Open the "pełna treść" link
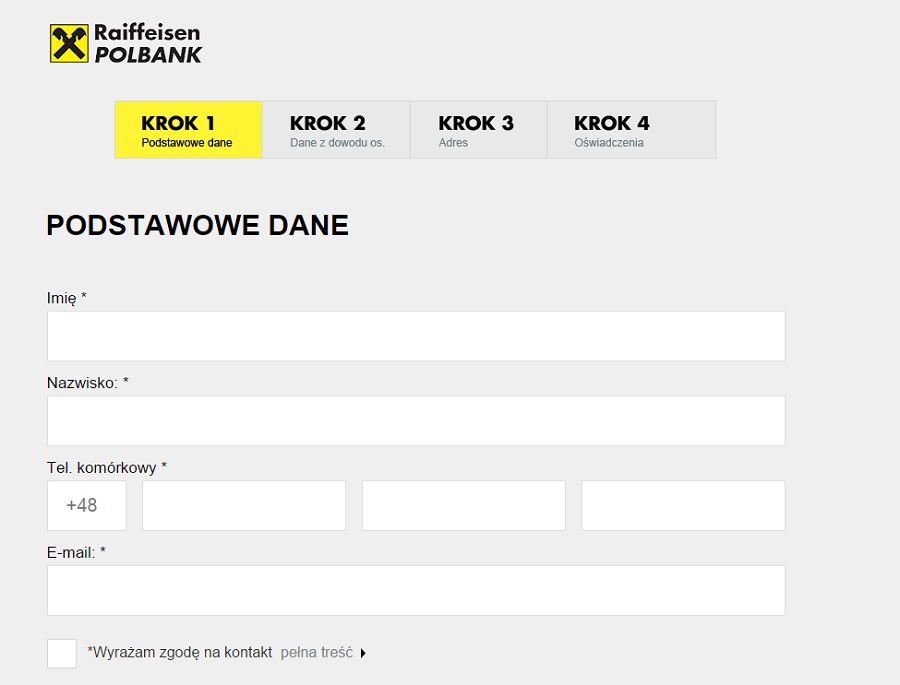900x685 pixels. pyautogui.click(x=316, y=653)
